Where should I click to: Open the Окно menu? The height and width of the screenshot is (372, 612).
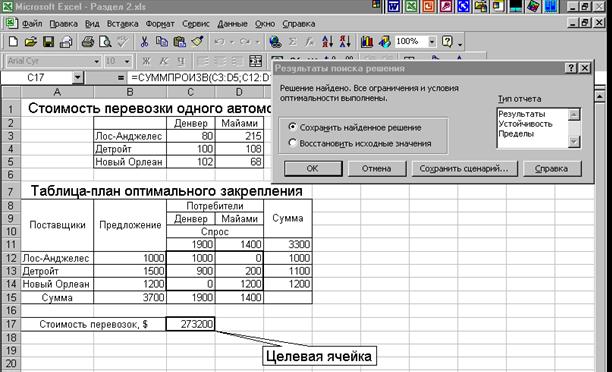tap(265, 24)
